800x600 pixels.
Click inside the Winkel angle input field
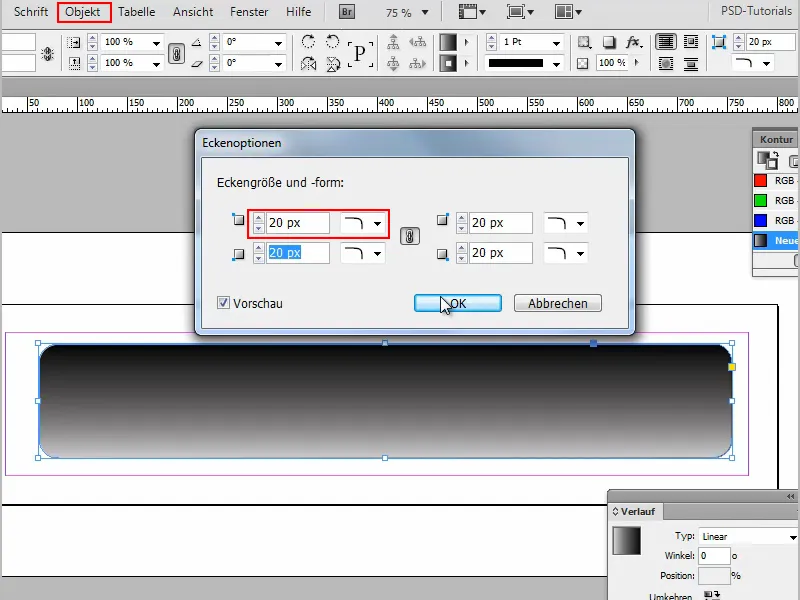[x=714, y=555]
